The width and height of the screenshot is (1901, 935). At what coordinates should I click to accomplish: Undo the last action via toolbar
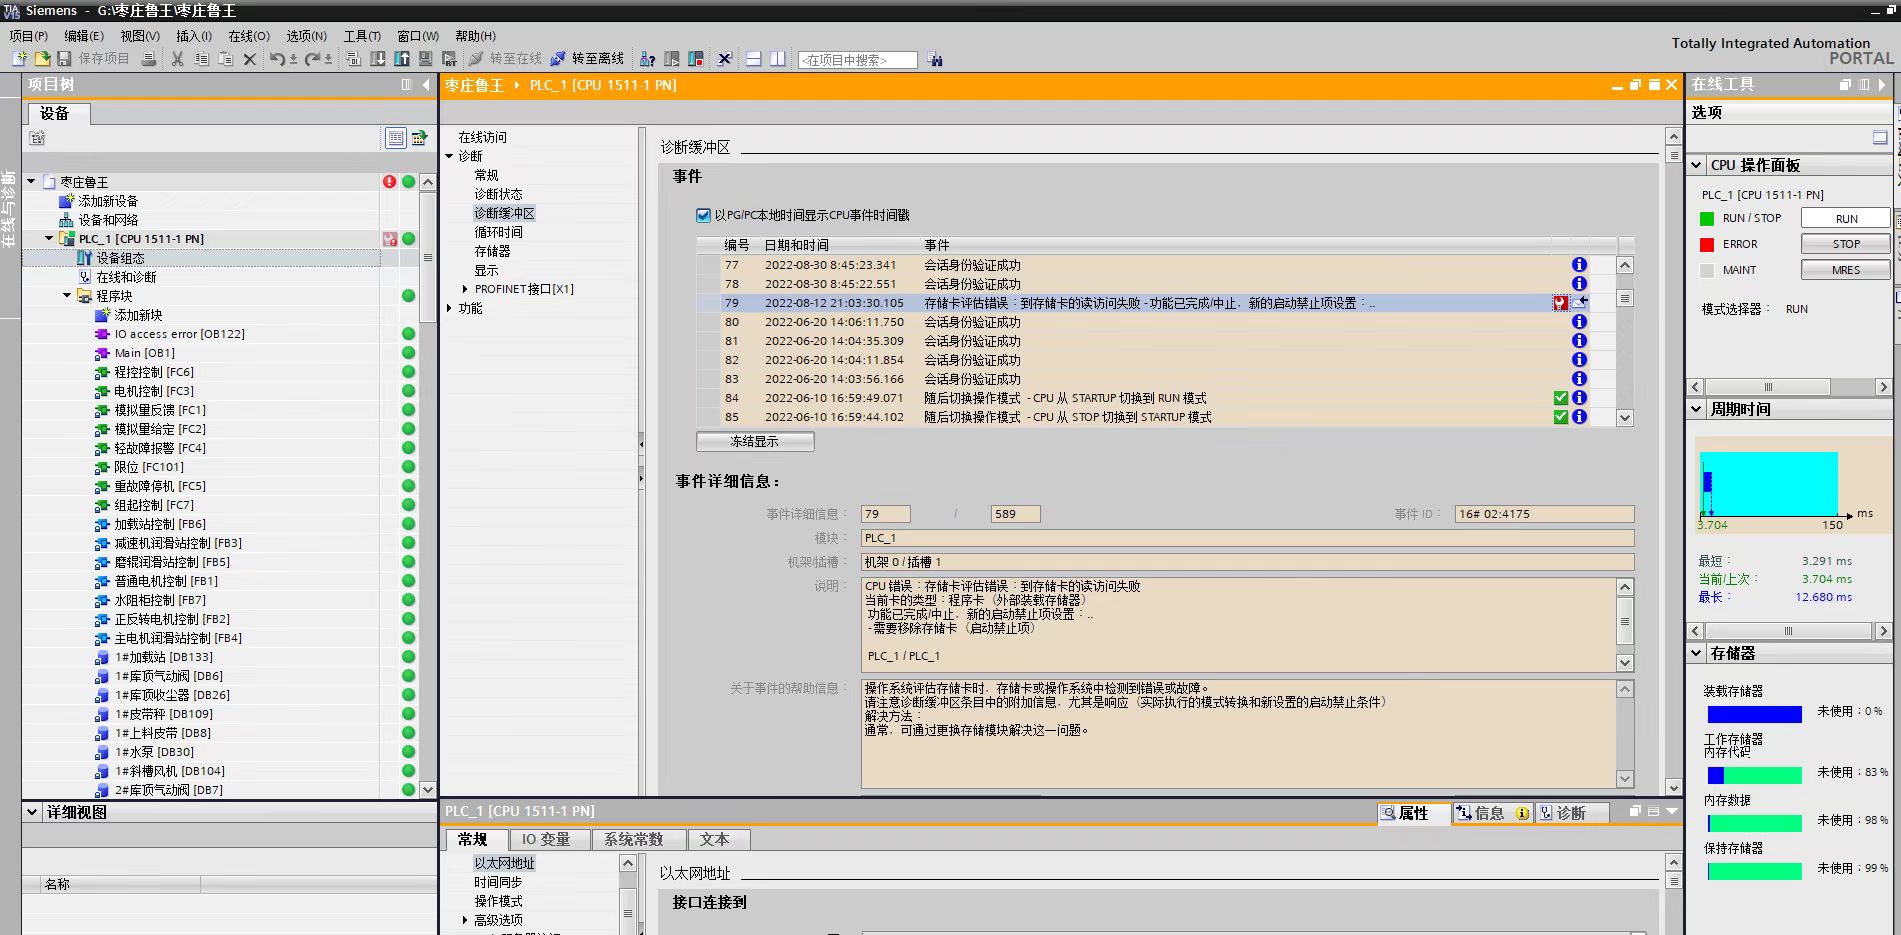277,59
